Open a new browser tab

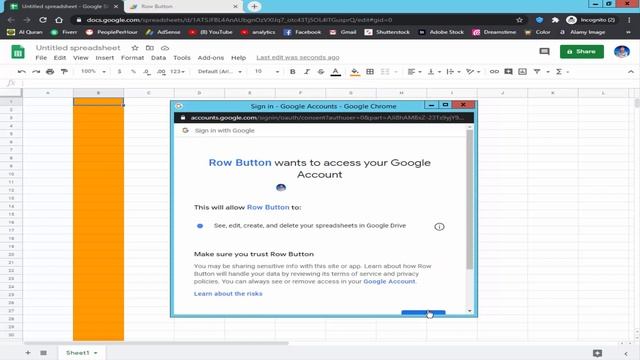click(x=254, y=7)
